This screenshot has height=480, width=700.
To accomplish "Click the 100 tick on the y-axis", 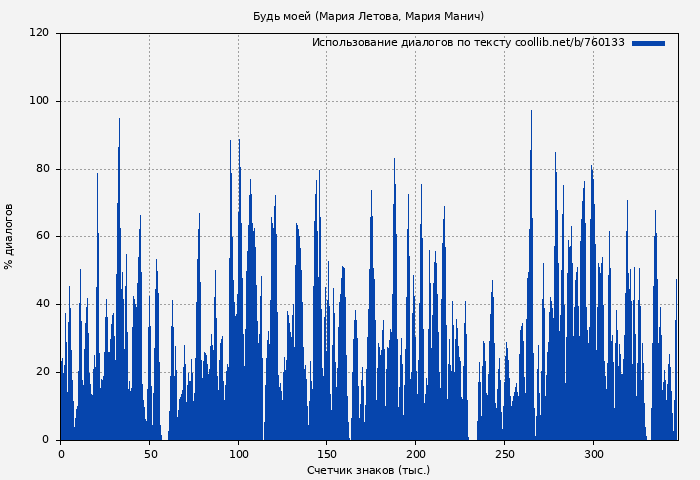I will (x=39, y=101).
